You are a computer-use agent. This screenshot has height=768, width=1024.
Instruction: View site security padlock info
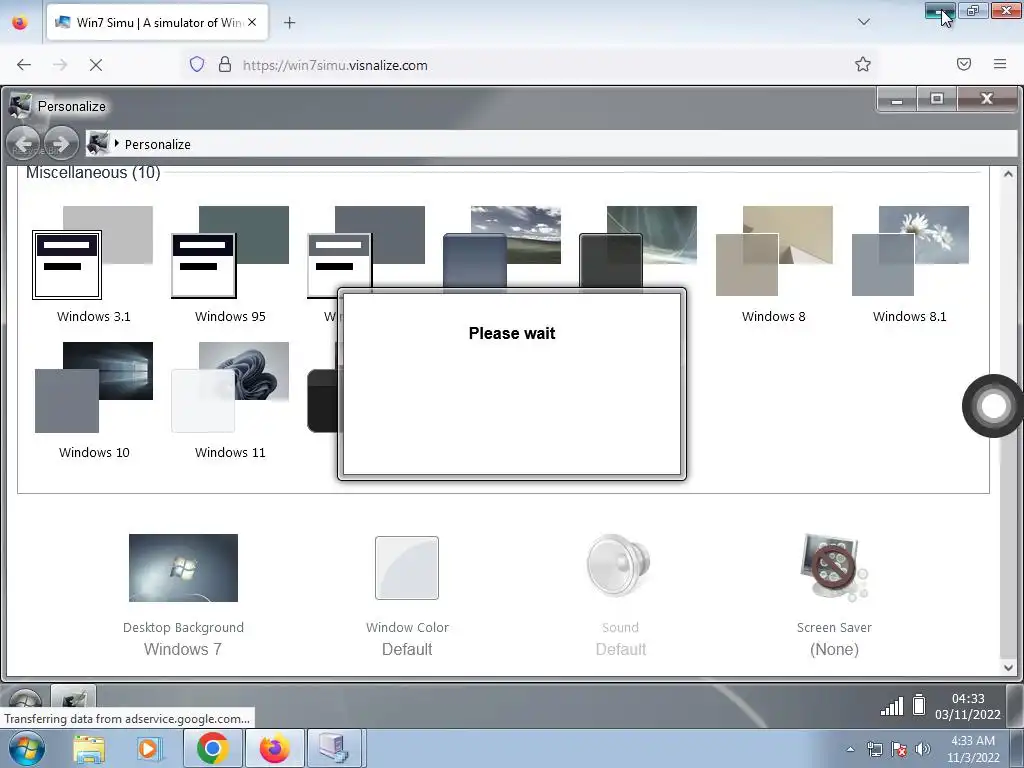coord(225,64)
